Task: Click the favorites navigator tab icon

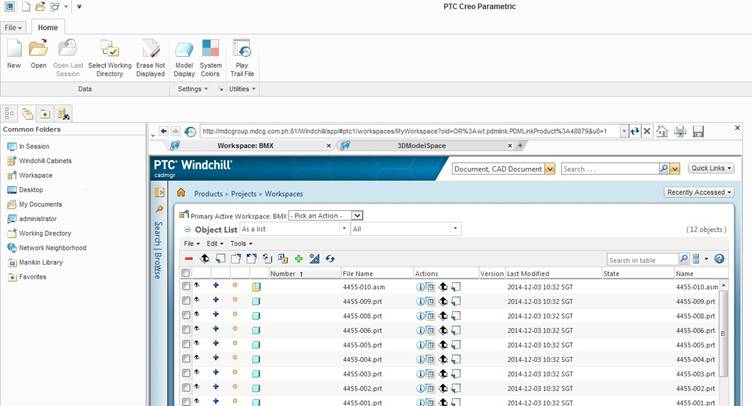Action: [x=45, y=114]
